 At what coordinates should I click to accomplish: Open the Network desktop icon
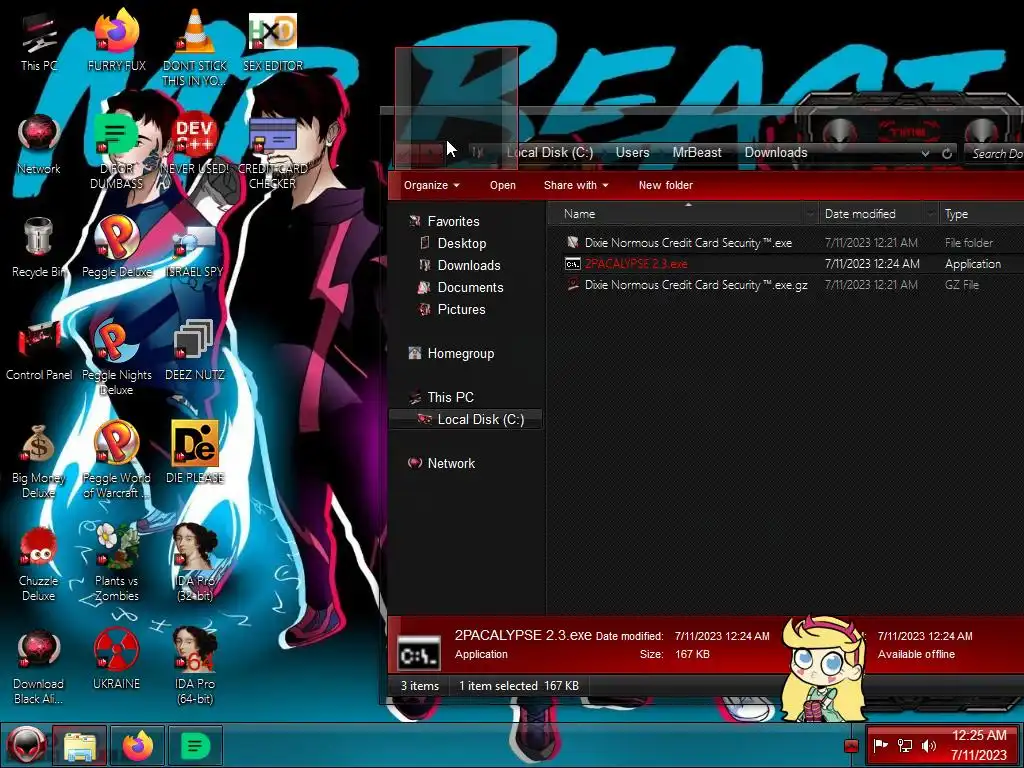point(39,145)
